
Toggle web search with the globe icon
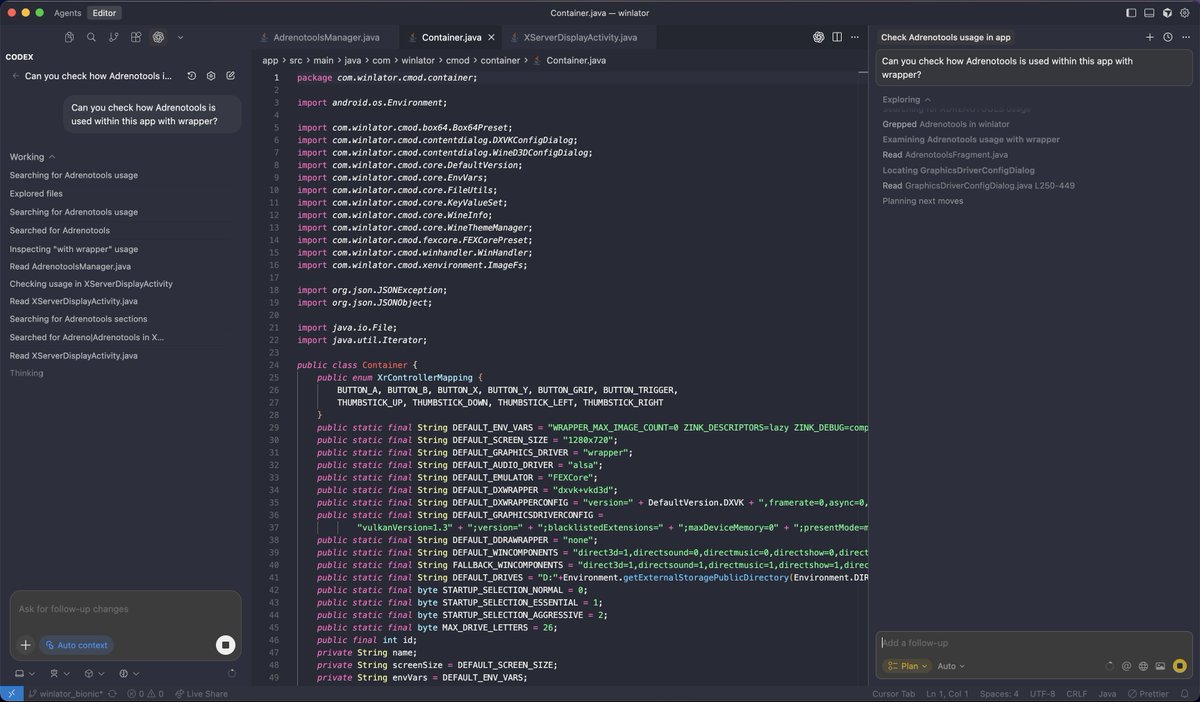pyautogui.click(x=1143, y=665)
